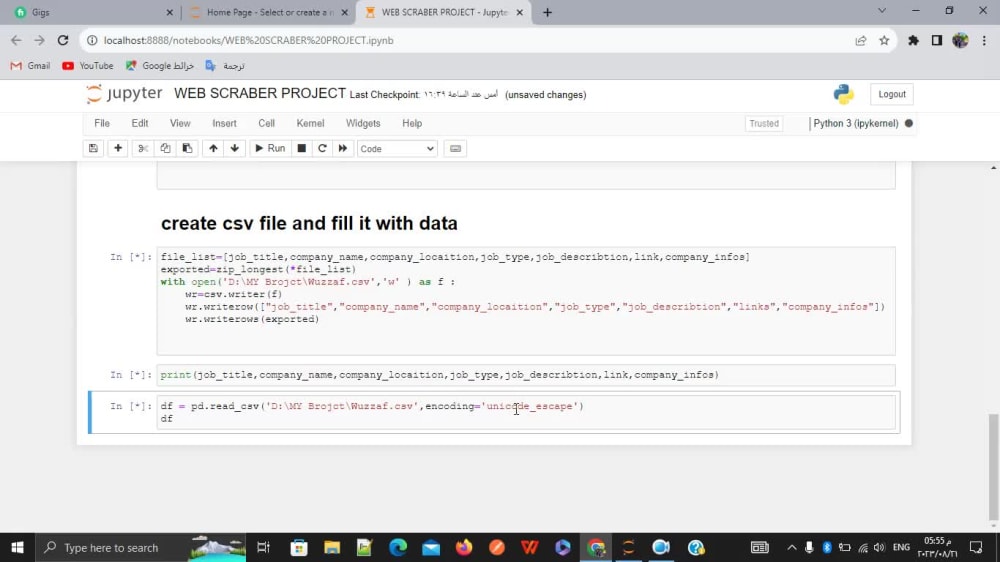The image size is (1000, 562).
Task: Interrupt the kernel with stop icon
Action: point(302,149)
